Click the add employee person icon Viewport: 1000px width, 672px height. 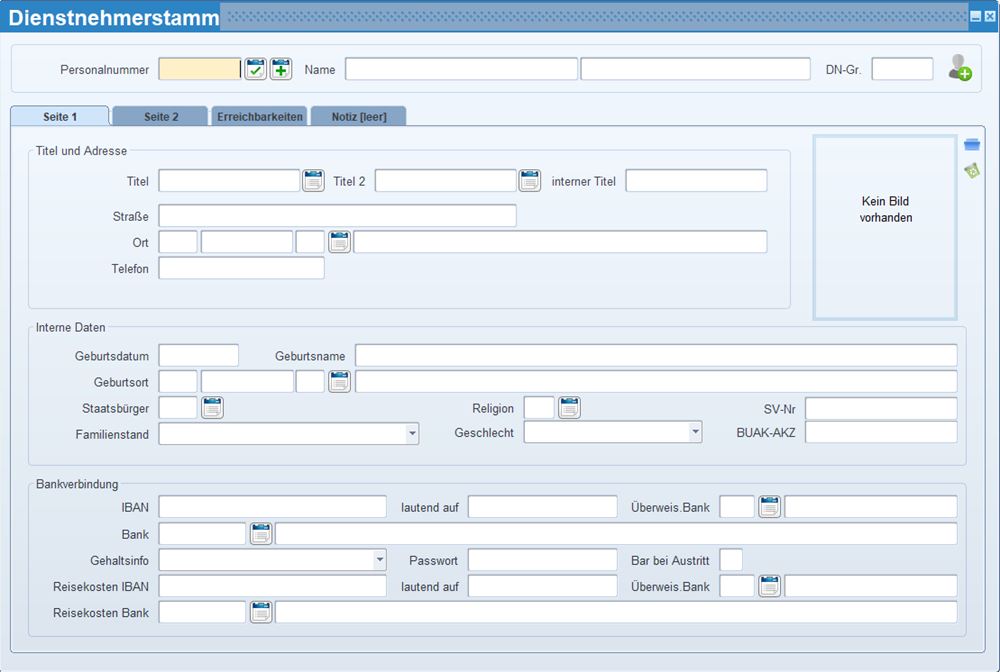coord(959,68)
